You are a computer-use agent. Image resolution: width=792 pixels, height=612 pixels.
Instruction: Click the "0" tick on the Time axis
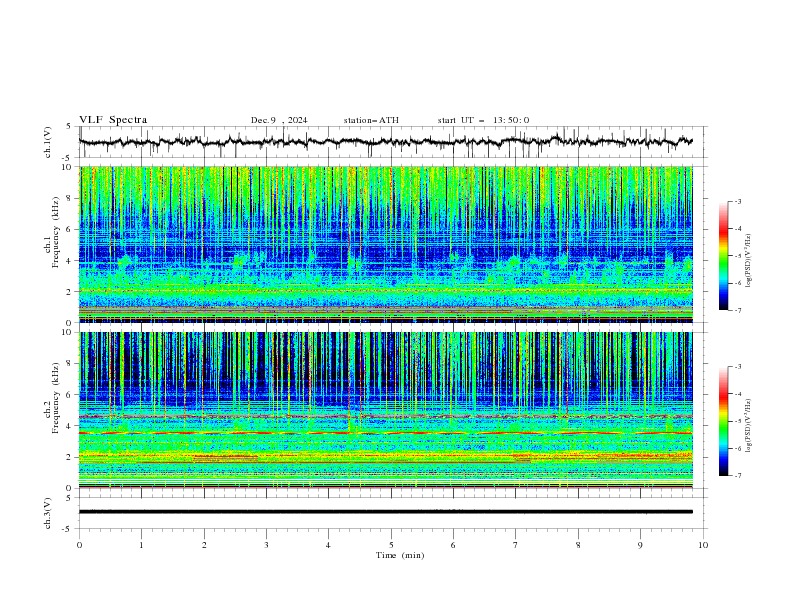pos(79,545)
